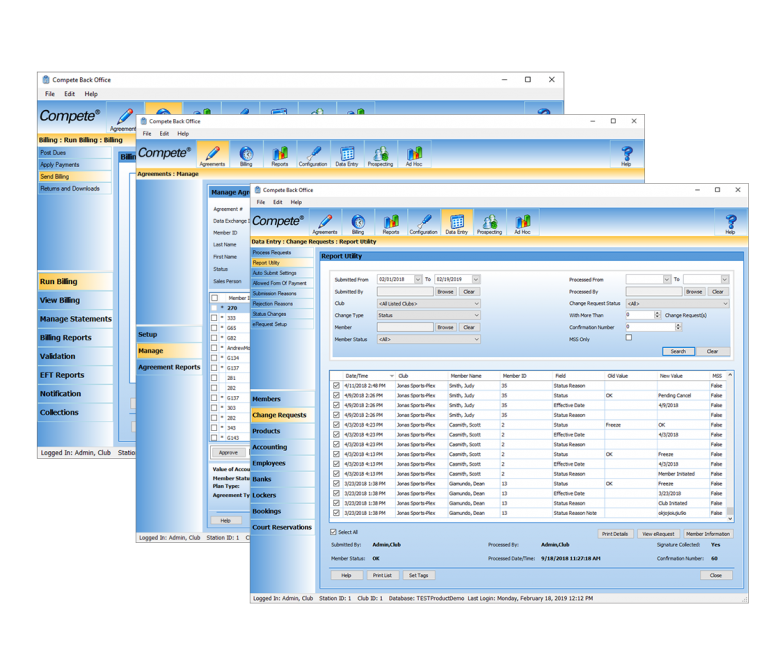Click Help icon in middle window toolbar
This screenshot has width=780, height=657.
(x=626, y=155)
